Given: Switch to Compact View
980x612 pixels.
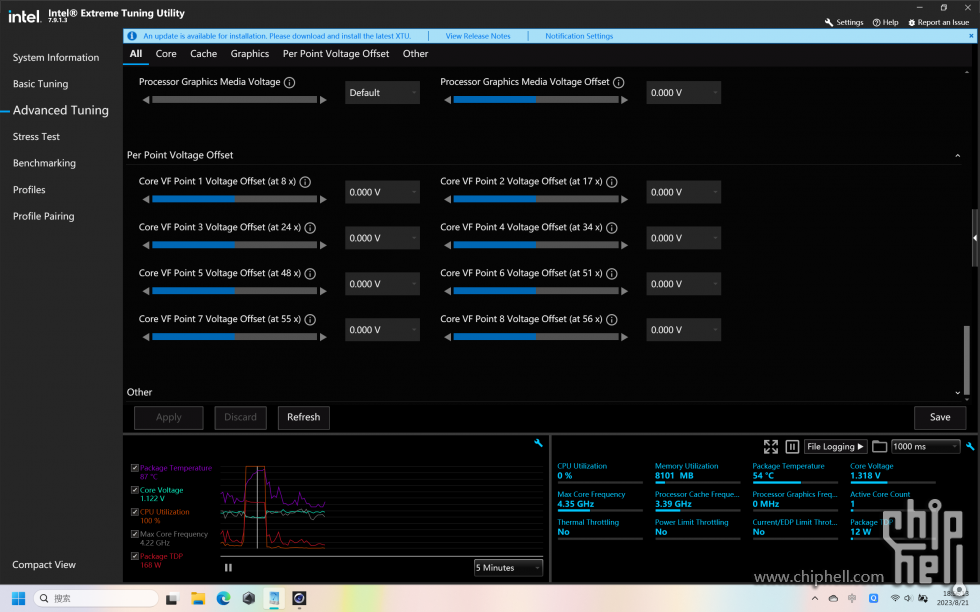Looking at the screenshot, I should pyautogui.click(x=44, y=565).
